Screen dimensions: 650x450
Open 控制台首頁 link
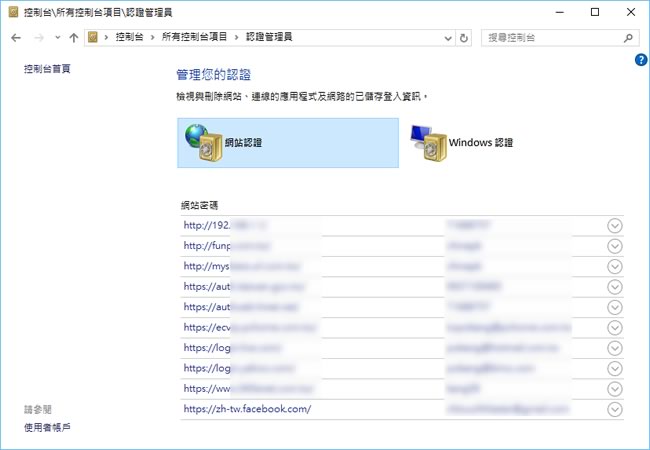click(47, 69)
